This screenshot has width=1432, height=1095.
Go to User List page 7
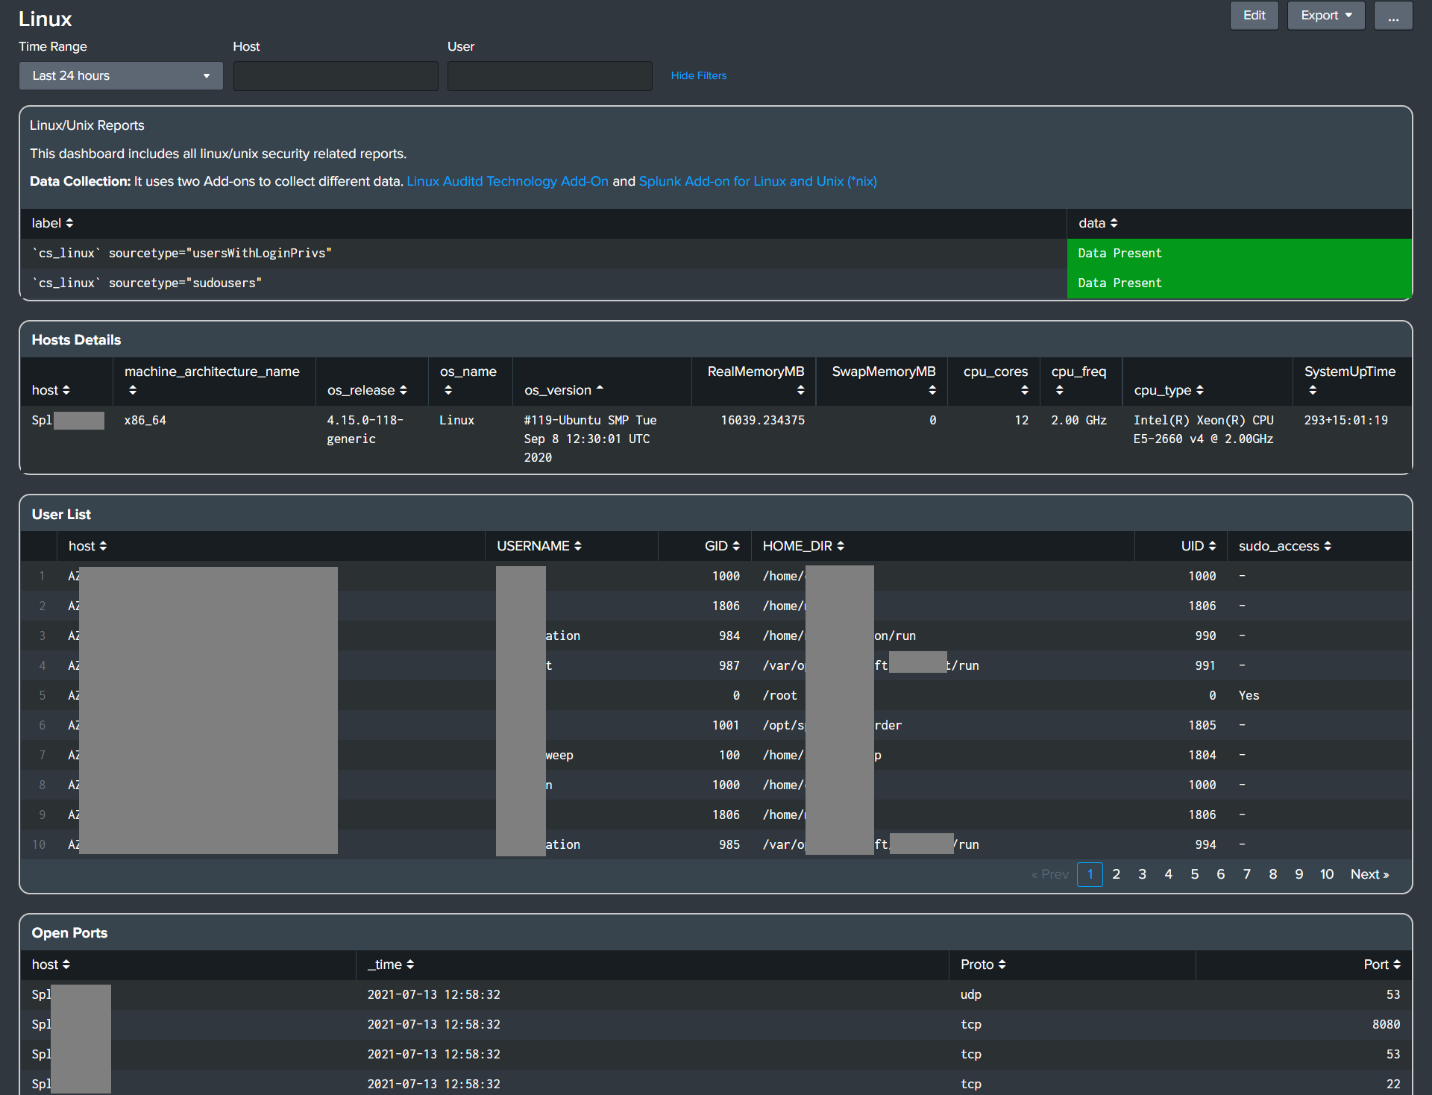(1247, 874)
